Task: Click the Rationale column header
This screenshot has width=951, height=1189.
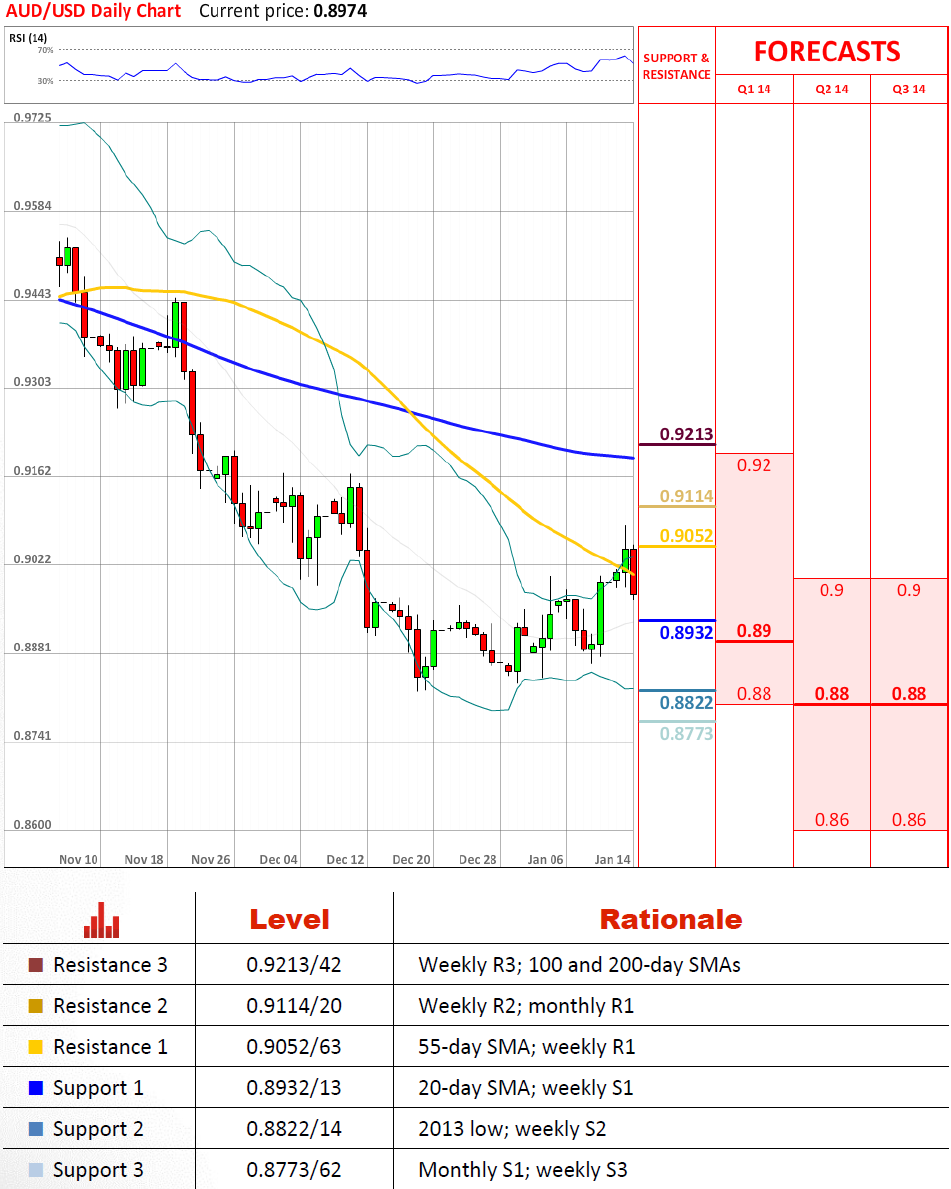Action: click(x=670, y=919)
